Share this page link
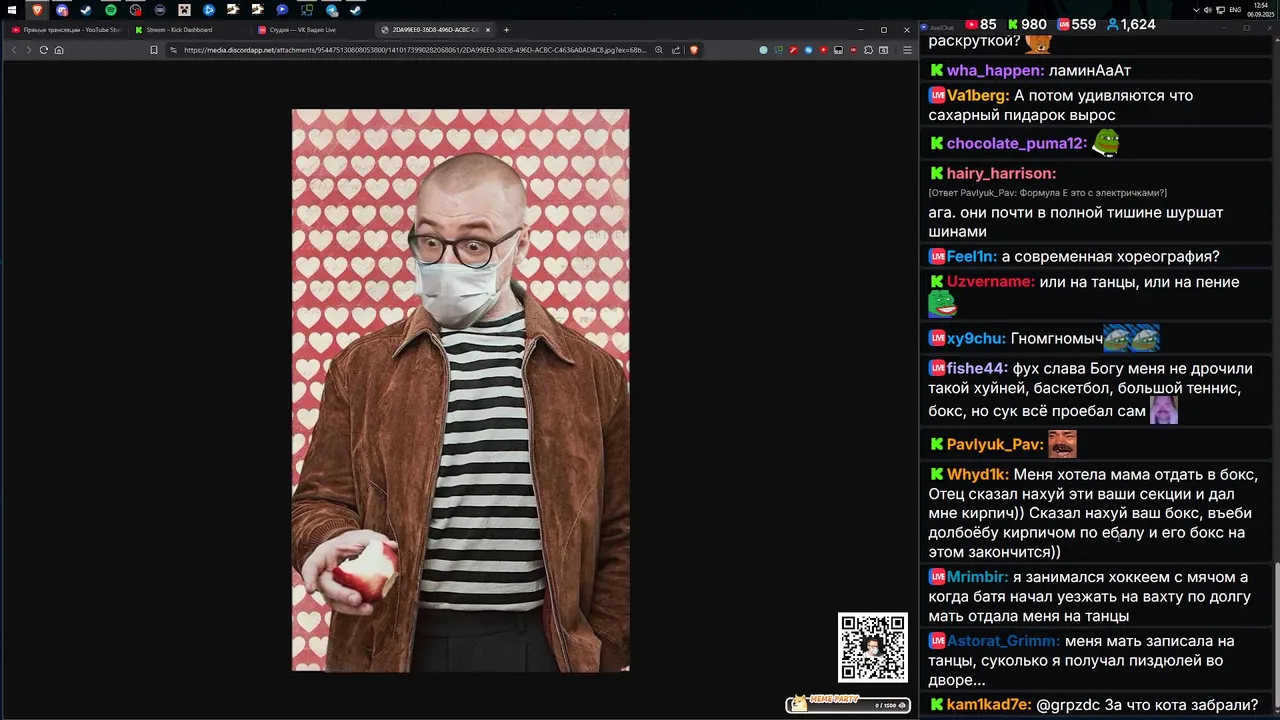Screen dimensions: 1280x720 676,50
